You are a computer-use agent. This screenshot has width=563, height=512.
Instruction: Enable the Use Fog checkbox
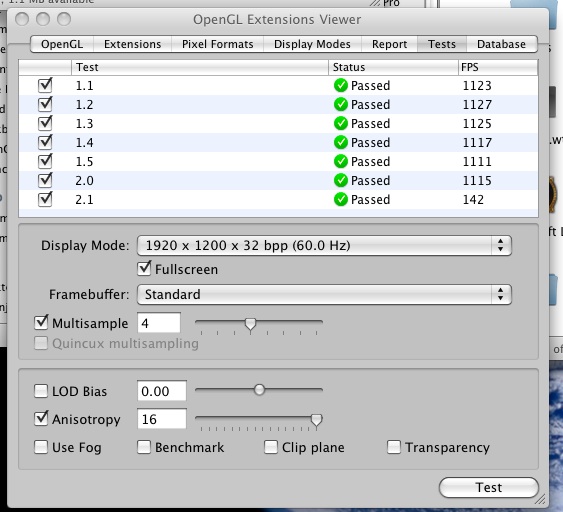(x=41, y=447)
